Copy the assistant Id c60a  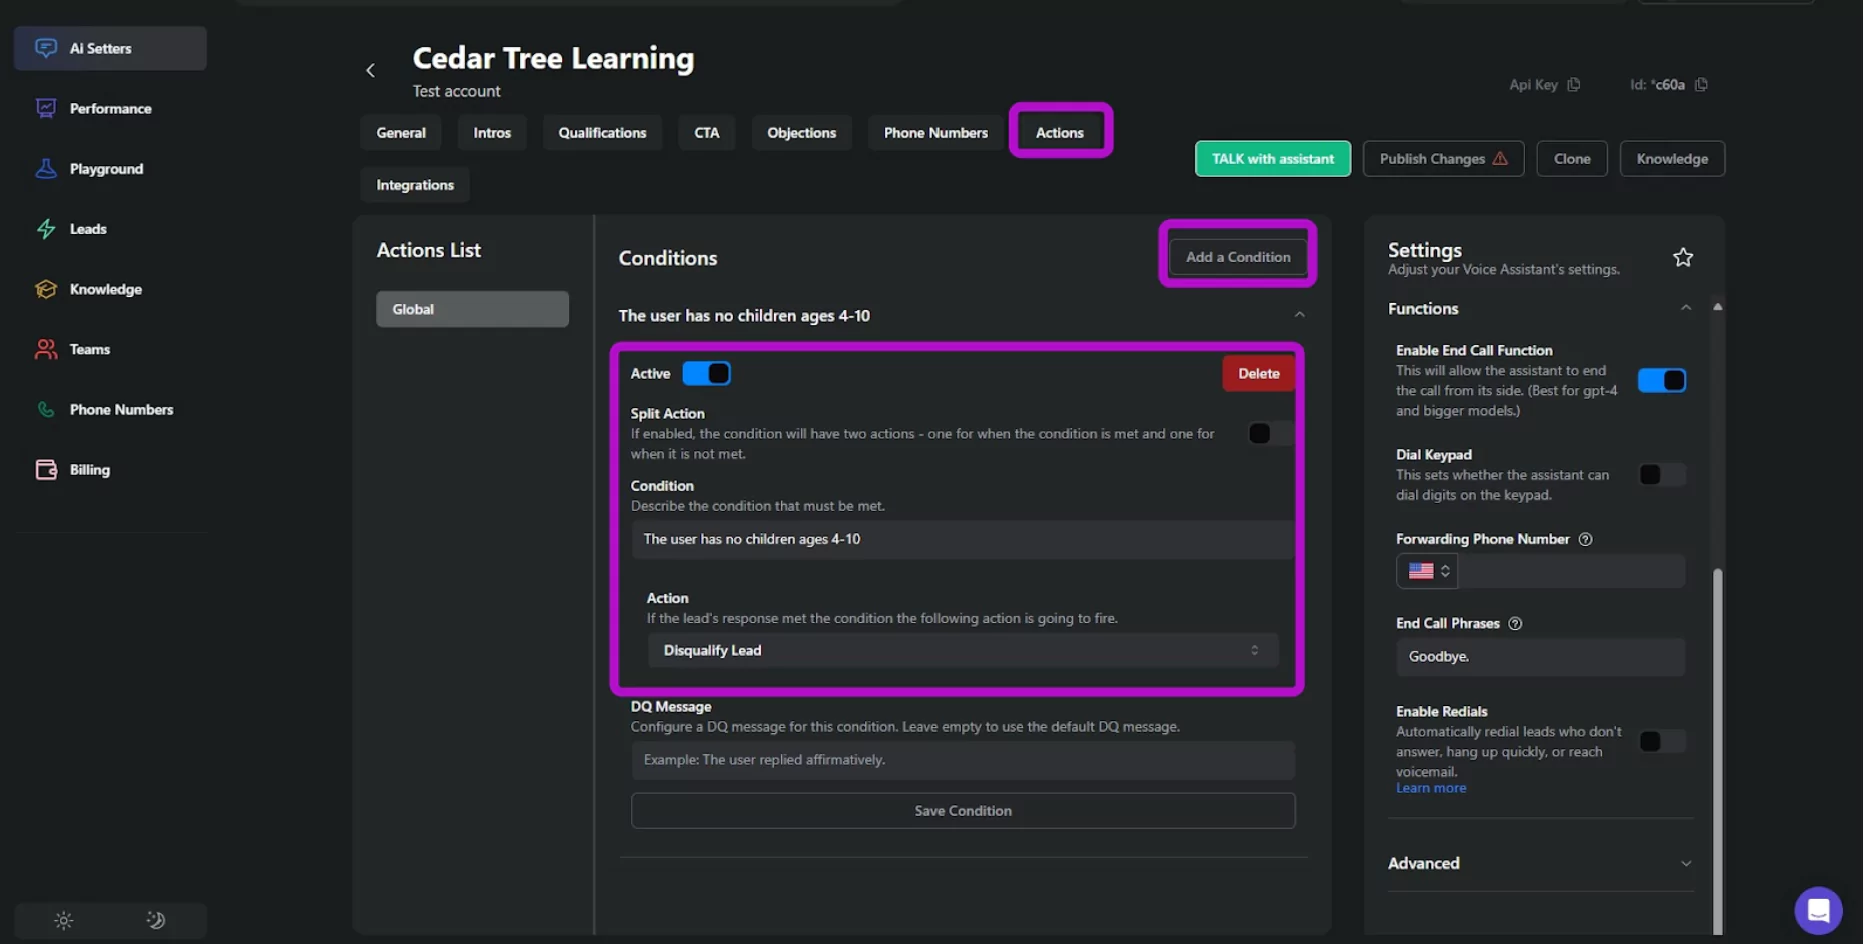click(1701, 85)
